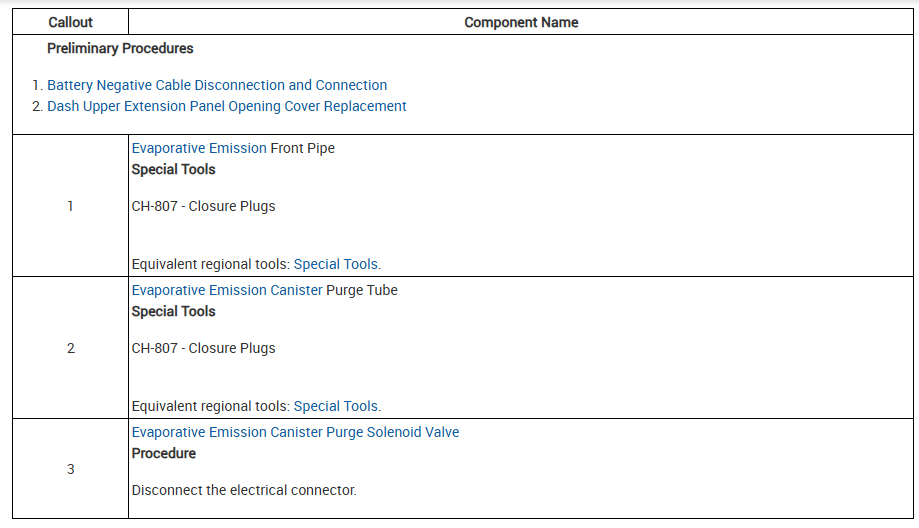The height and width of the screenshot is (528, 919).
Task: Follow the Evaporative Emission Canister link before Purge Tube
Action: (x=227, y=290)
